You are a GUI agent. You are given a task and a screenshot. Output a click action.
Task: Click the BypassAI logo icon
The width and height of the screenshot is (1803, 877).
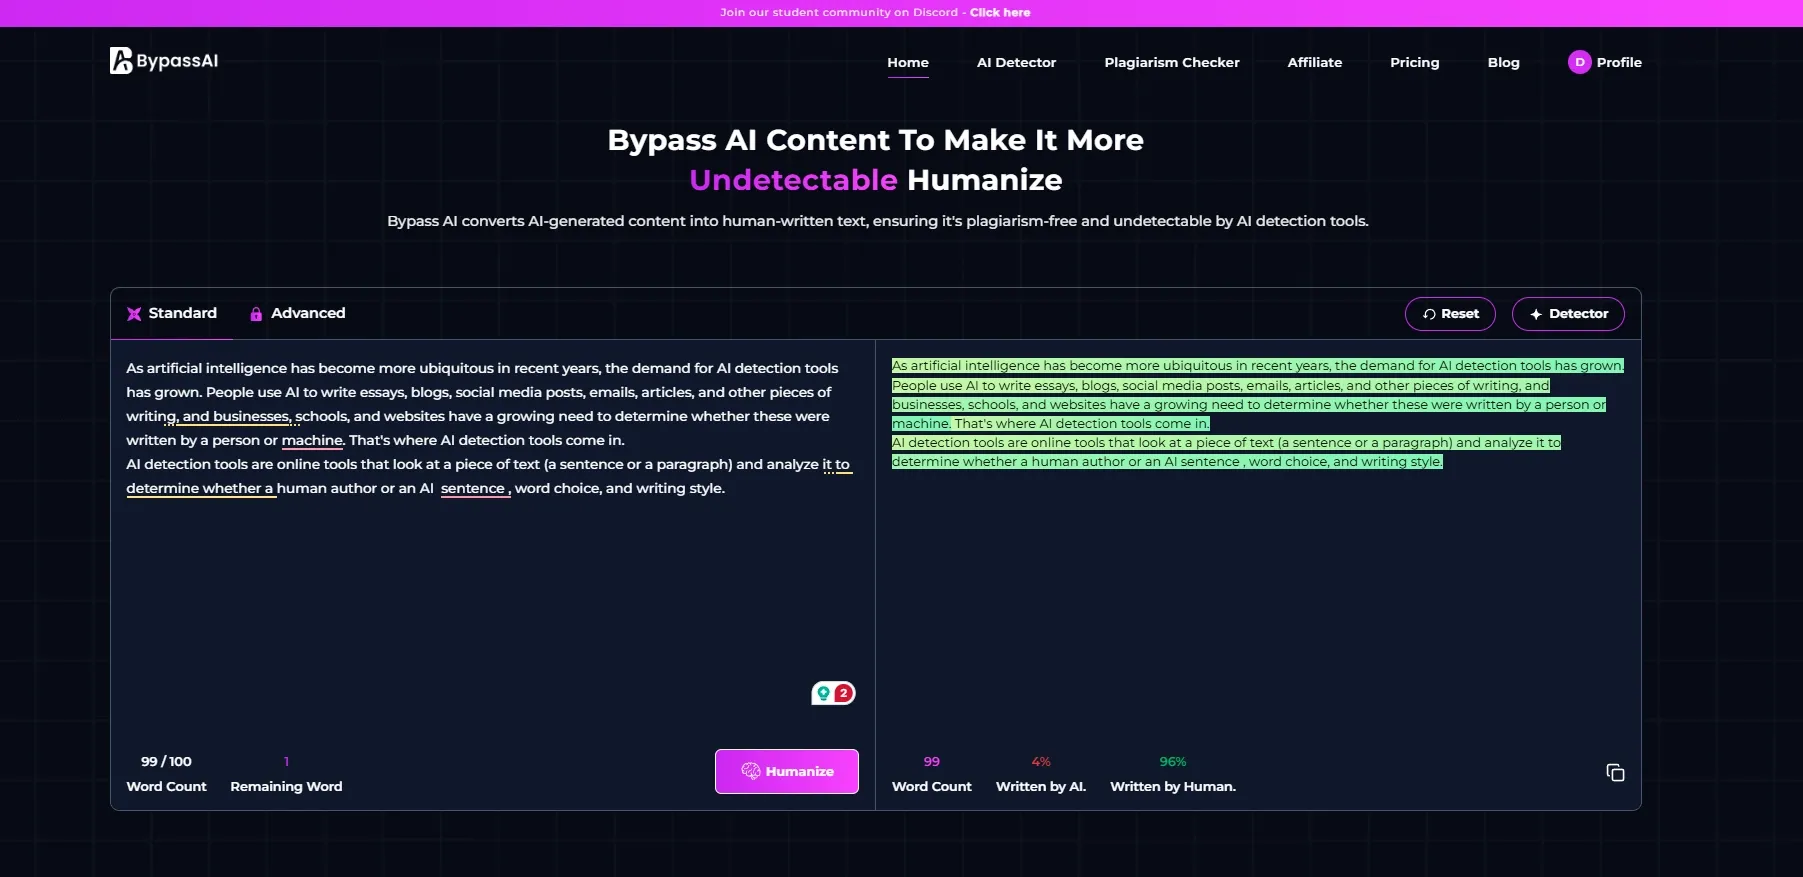[121, 61]
